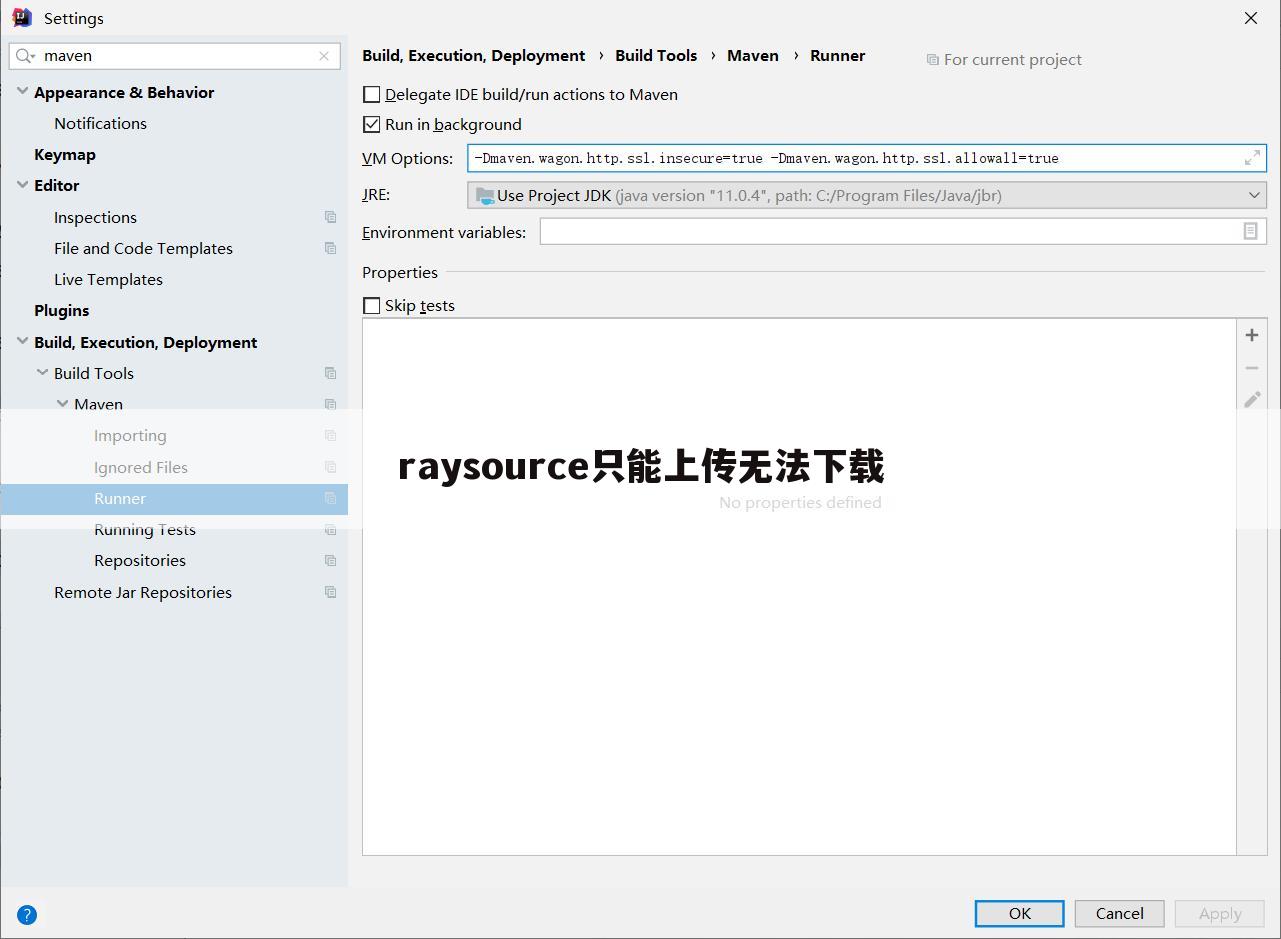Screen dimensions: 1281x939
Task: Select Notifications in settings tree
Action: [x=100, y=123]
